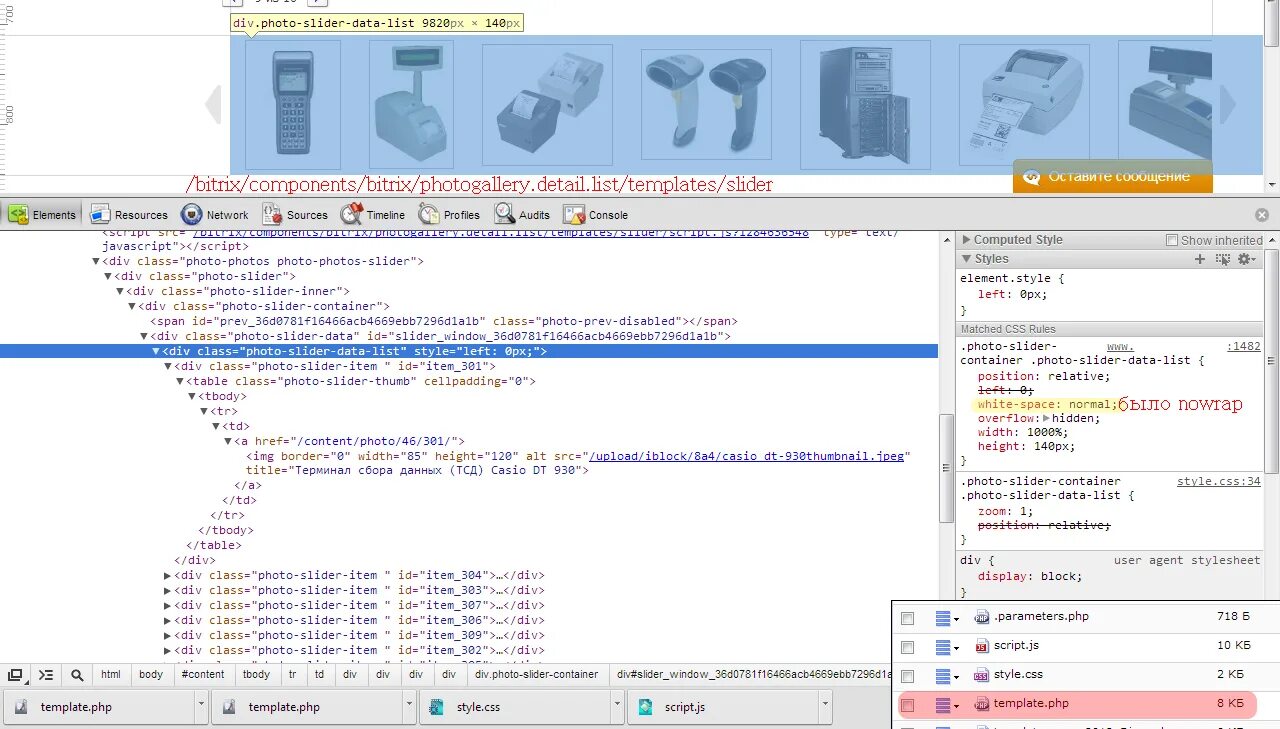Click the script.js file type icon in the file list

(x=982, y=646)
